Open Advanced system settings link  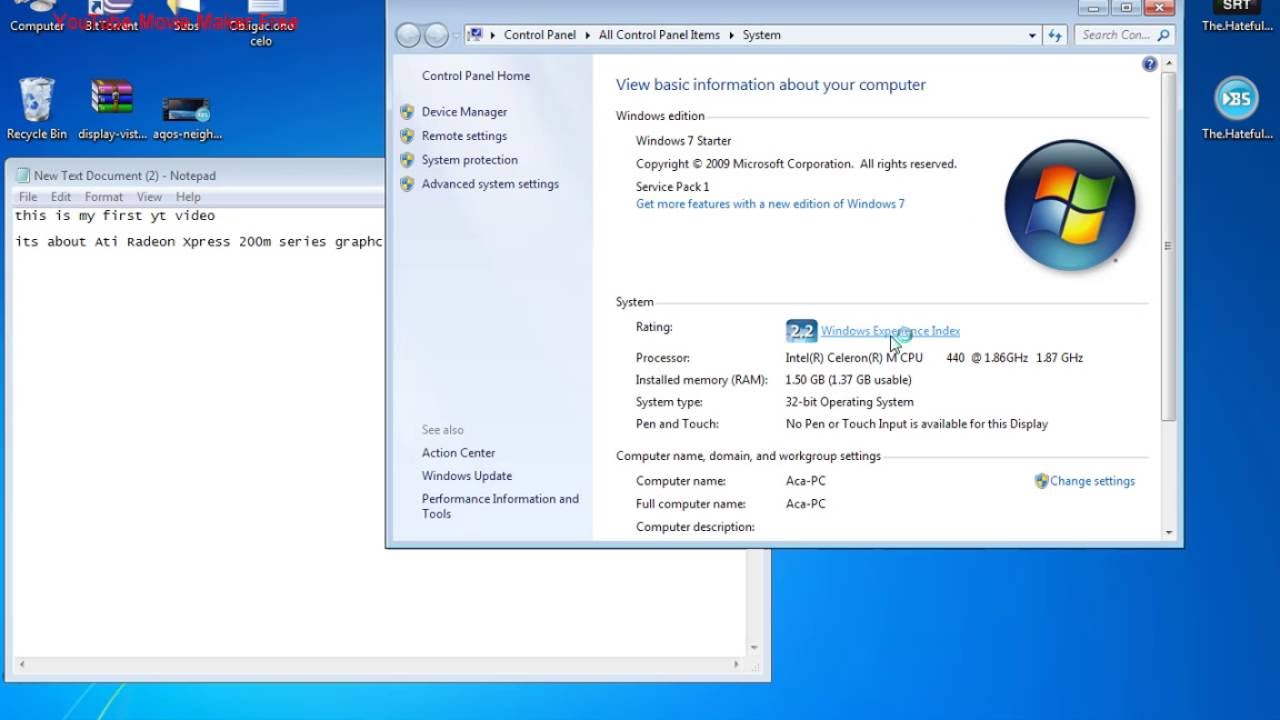(490, 184)
